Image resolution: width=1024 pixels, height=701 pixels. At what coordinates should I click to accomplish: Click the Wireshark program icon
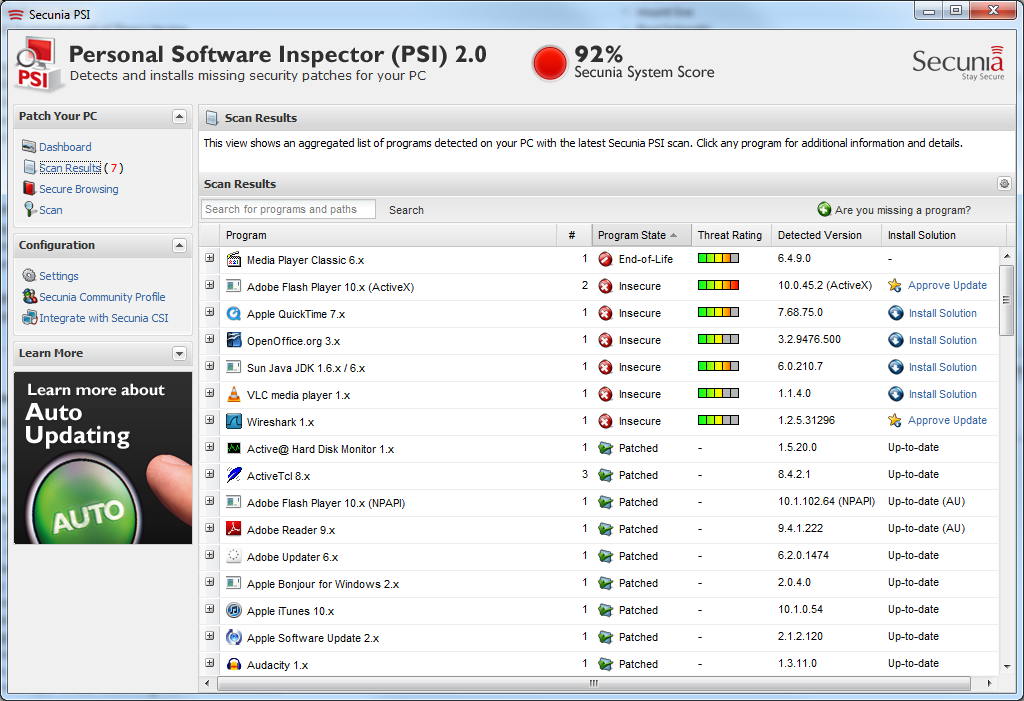234,421
